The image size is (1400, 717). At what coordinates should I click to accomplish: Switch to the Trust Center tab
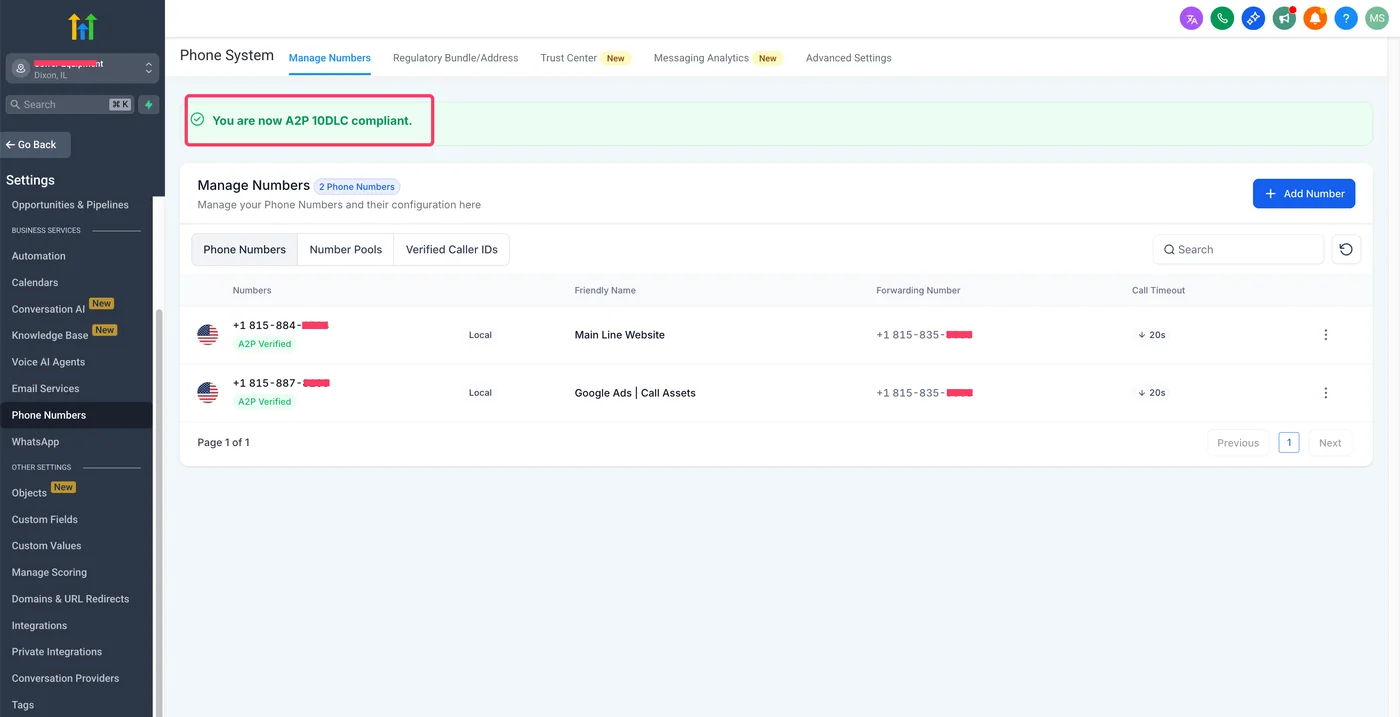pos(568,58)
